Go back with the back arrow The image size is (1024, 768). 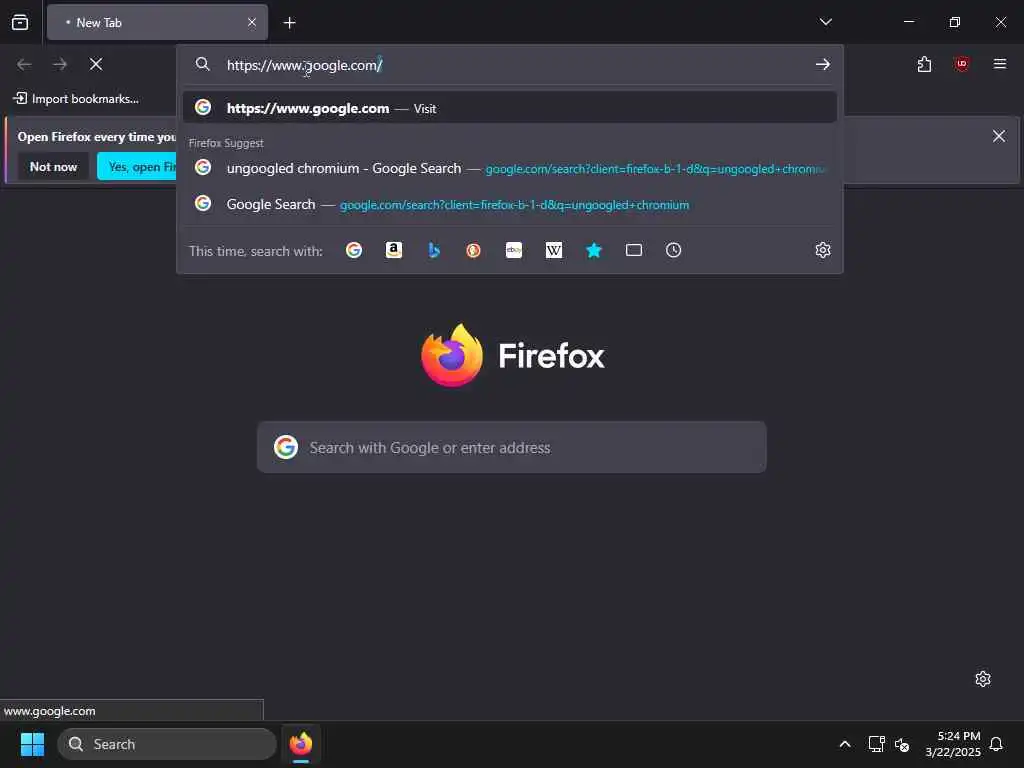(24, 64)
